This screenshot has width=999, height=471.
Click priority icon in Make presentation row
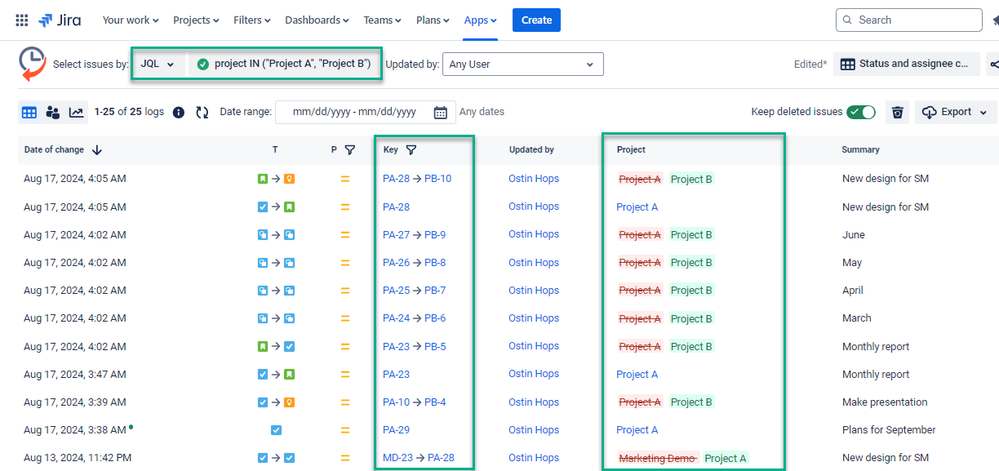click(x=345, y=402)
